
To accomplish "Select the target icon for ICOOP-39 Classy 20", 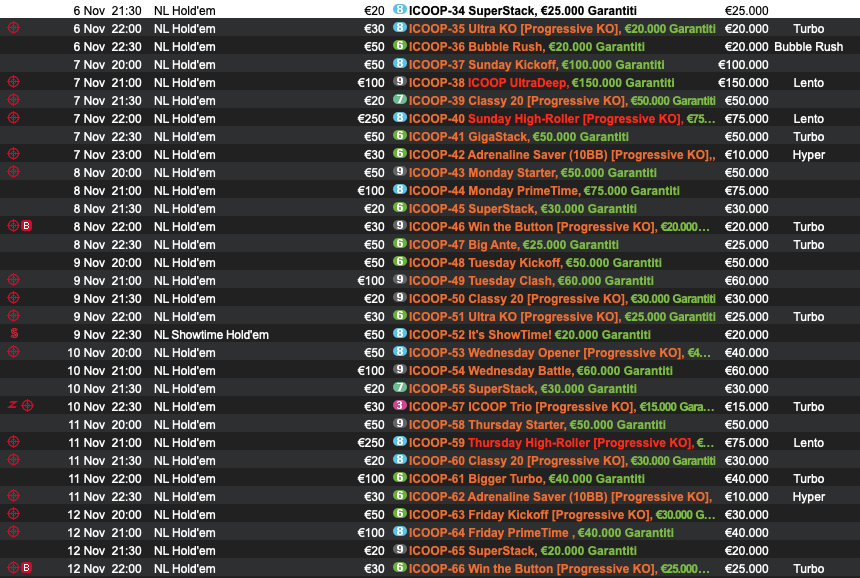I will pyautogui.click(x=14, y=100).
